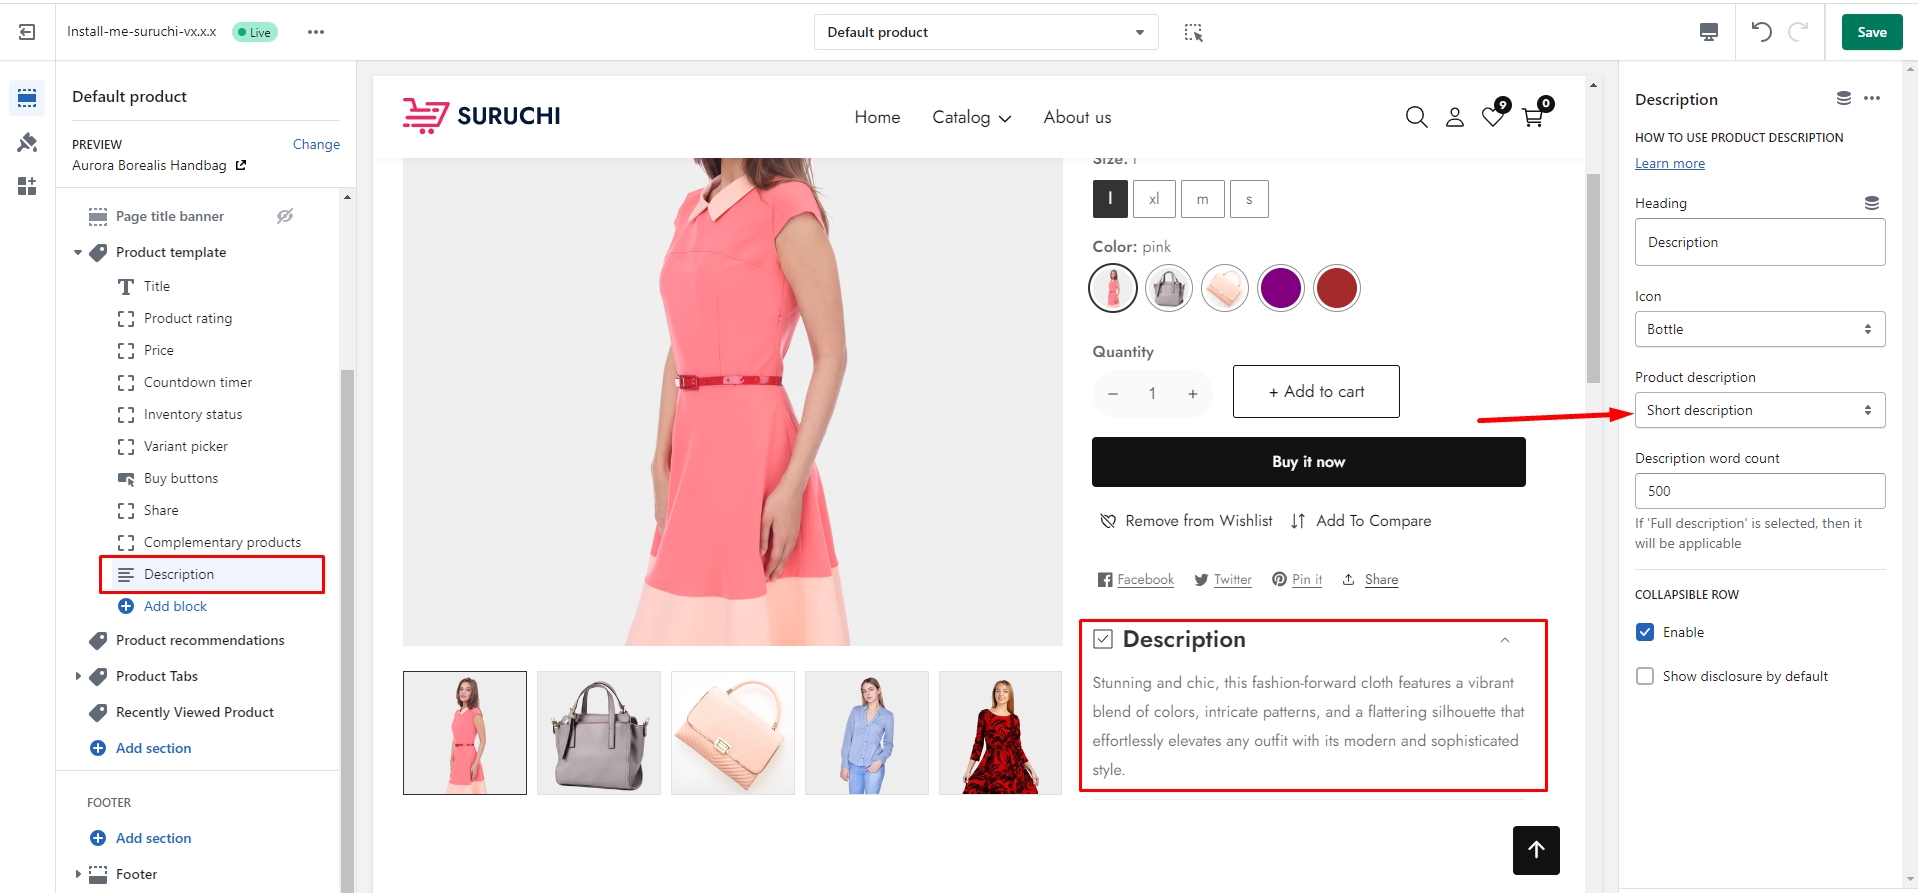Click the green Save button
The image size is (1918, 893).
(1871, 32)
